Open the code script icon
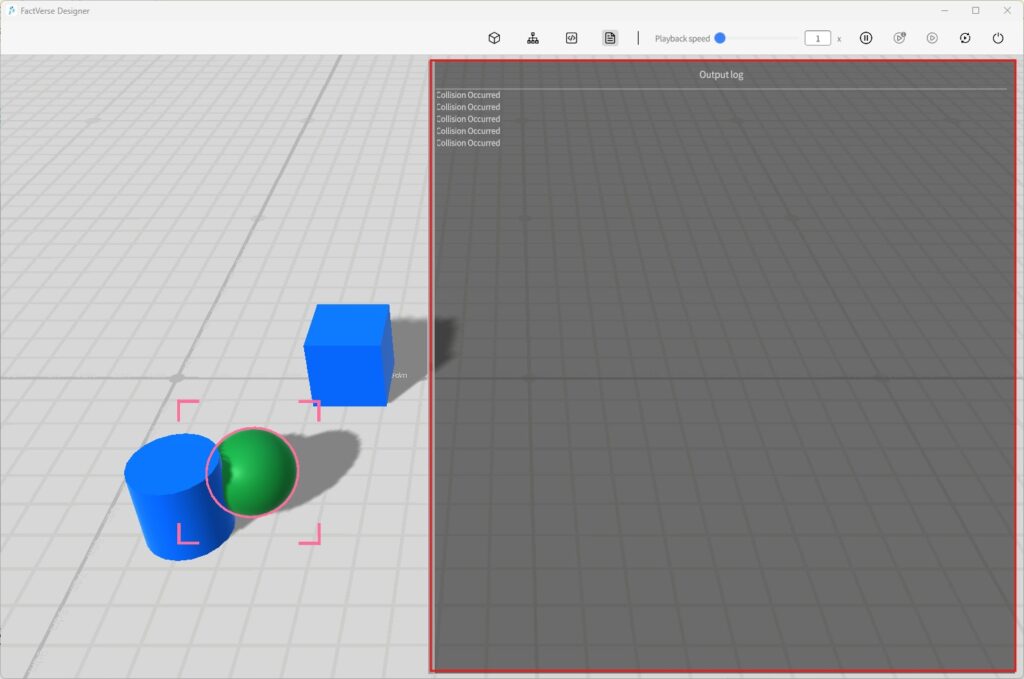 click(x=571, y=38)
